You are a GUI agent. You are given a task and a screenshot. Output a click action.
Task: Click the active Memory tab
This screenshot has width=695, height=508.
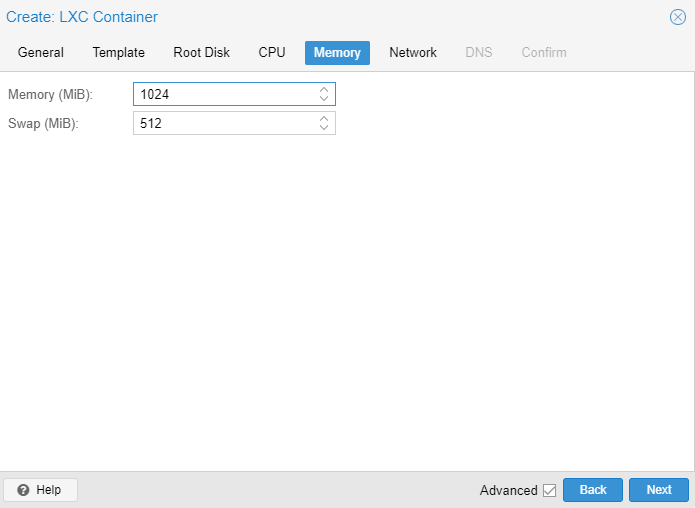[337, 53]
